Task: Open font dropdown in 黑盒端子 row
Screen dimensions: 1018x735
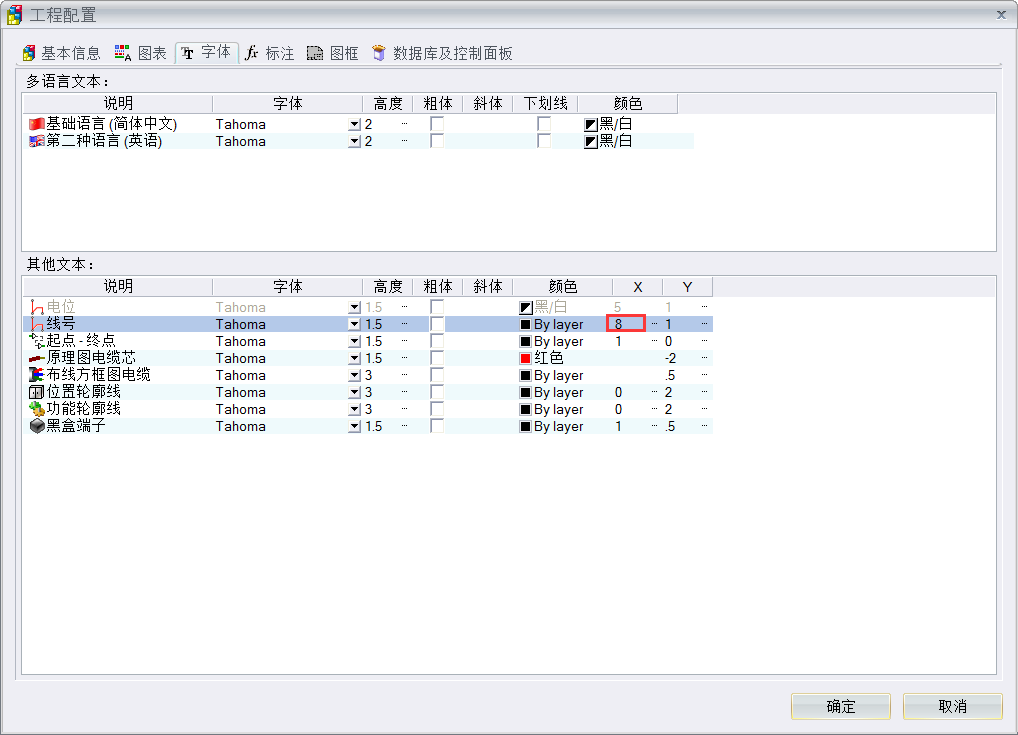Action: point(354,426)
